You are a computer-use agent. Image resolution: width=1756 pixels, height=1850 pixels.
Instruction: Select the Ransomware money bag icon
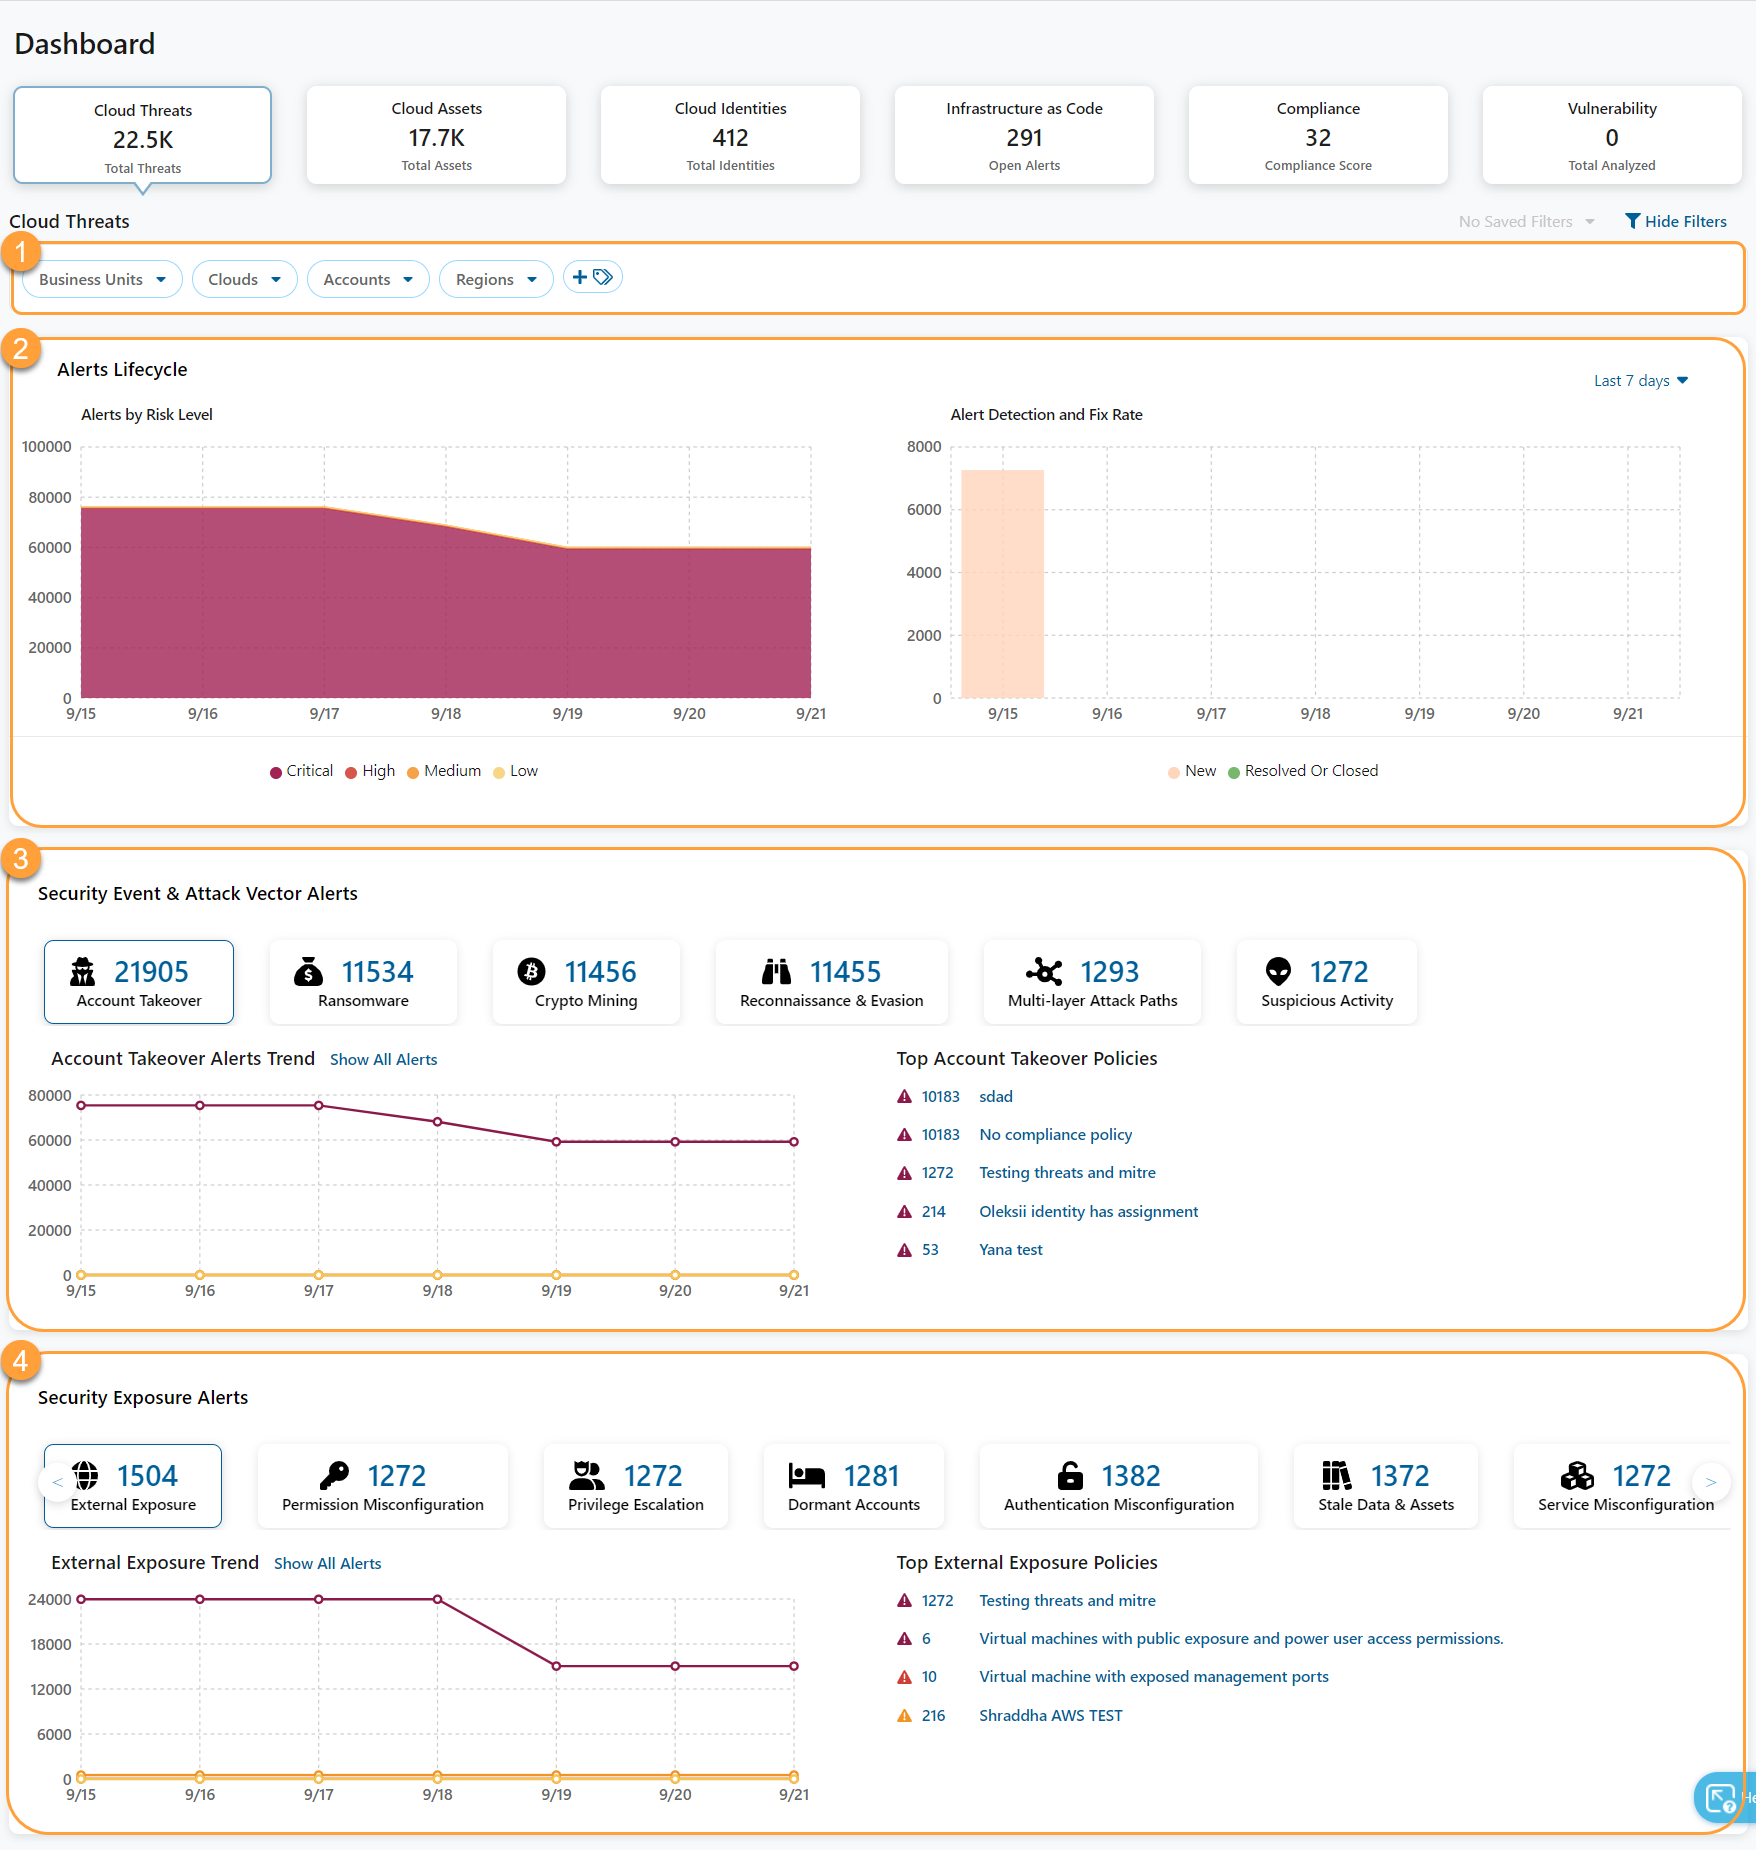[x=308, y=971]
